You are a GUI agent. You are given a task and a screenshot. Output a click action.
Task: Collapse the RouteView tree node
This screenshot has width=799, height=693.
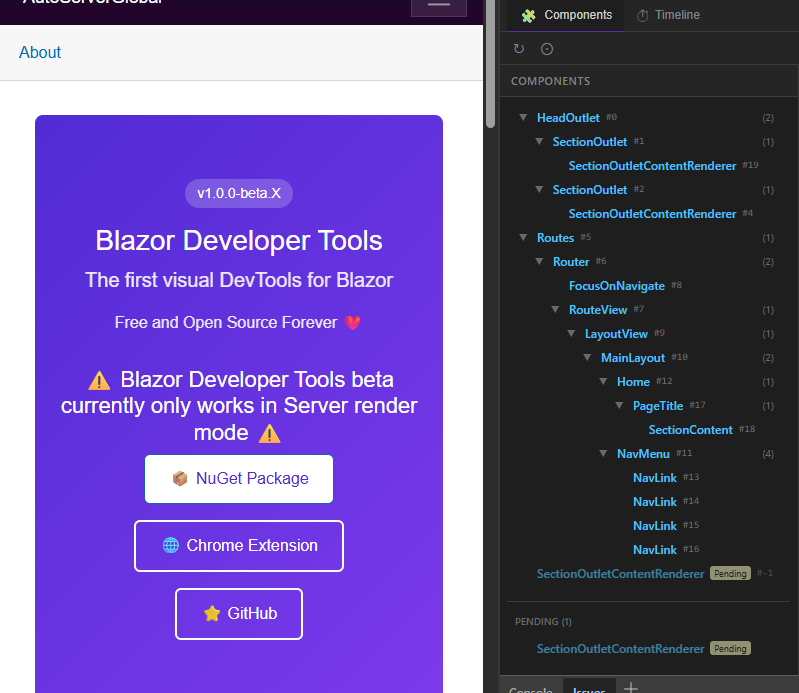point(555,309)
